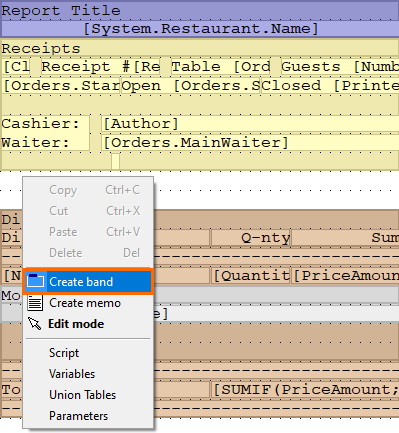This screenshot has height=433, width=399.
Task: Select the [Author] memo field
Action: pyautogui.click(x=250, y=124)
